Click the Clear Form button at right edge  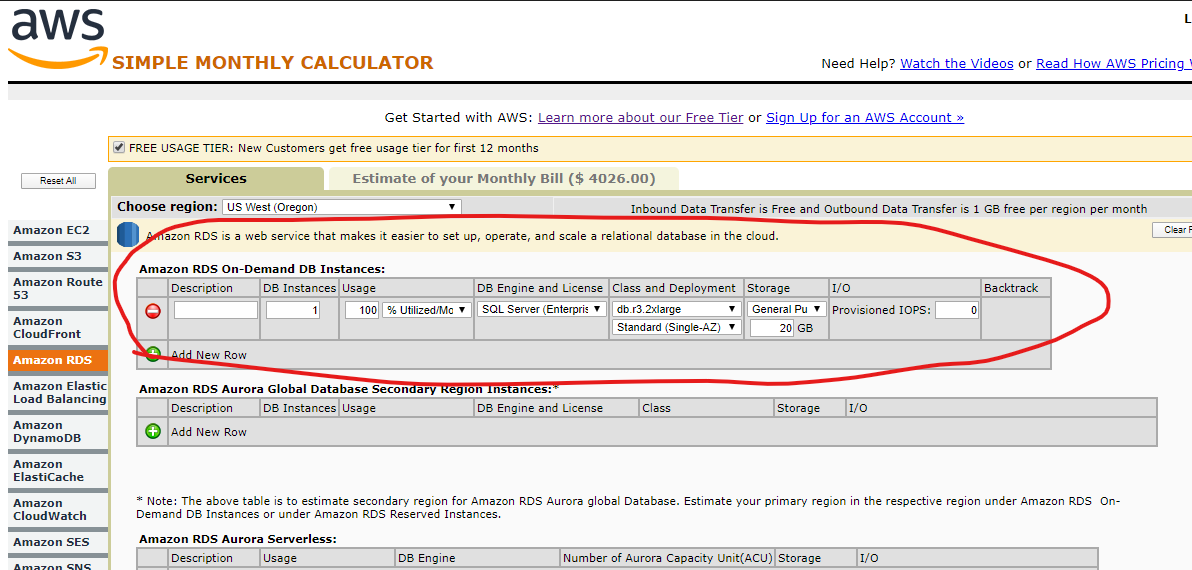(x=1172, y=230)
